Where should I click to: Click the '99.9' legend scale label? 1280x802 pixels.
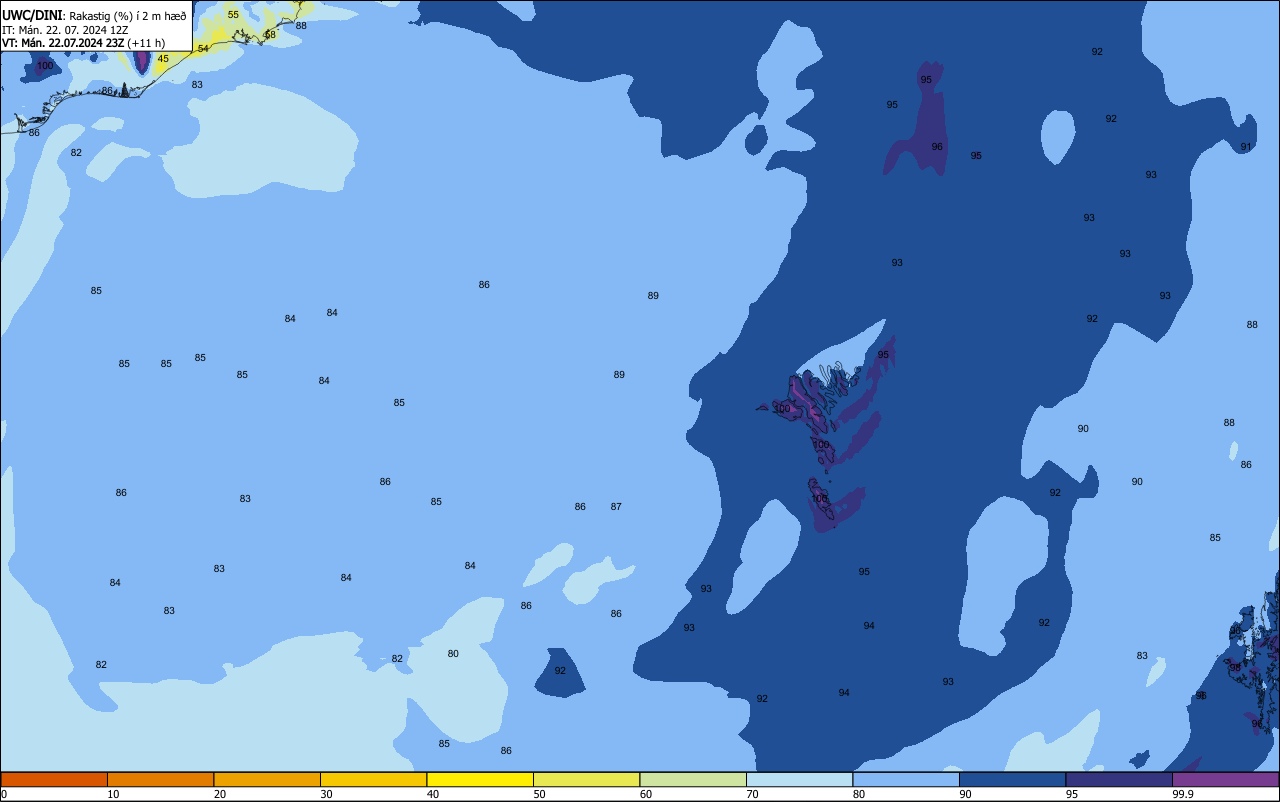click(1183, 794)
